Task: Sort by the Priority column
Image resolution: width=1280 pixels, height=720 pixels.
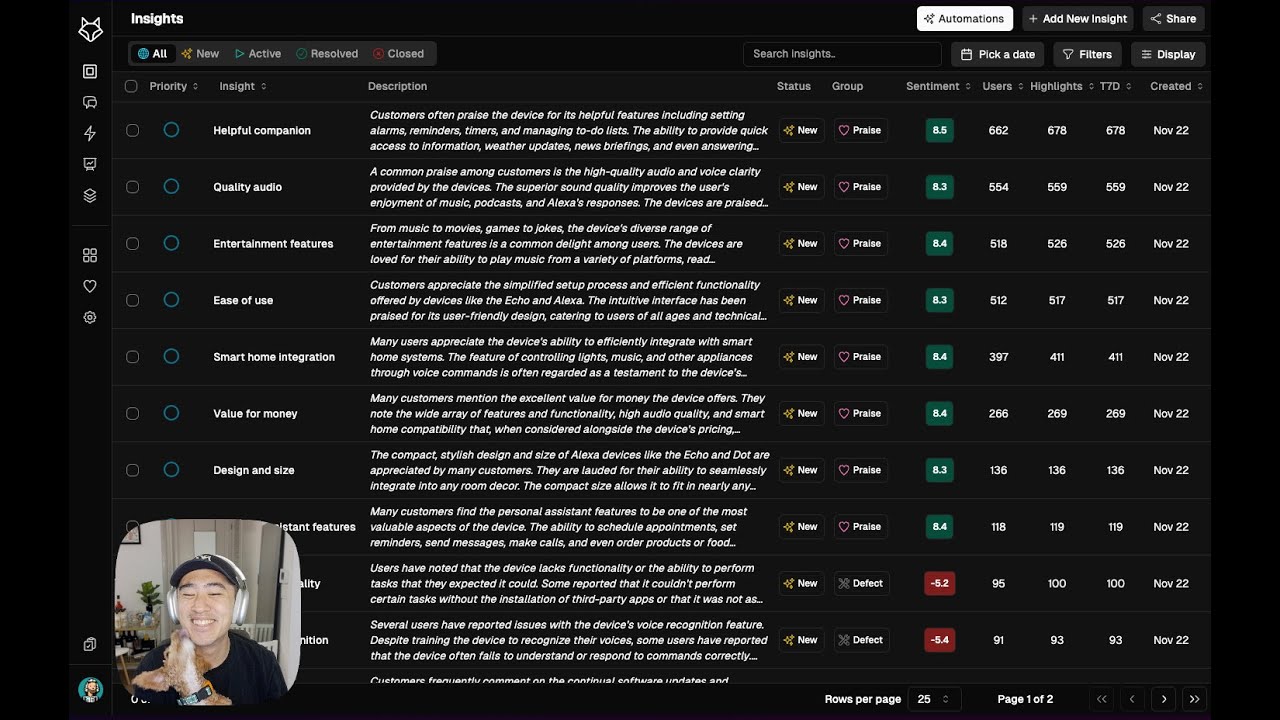Action: tap(173, 86)
